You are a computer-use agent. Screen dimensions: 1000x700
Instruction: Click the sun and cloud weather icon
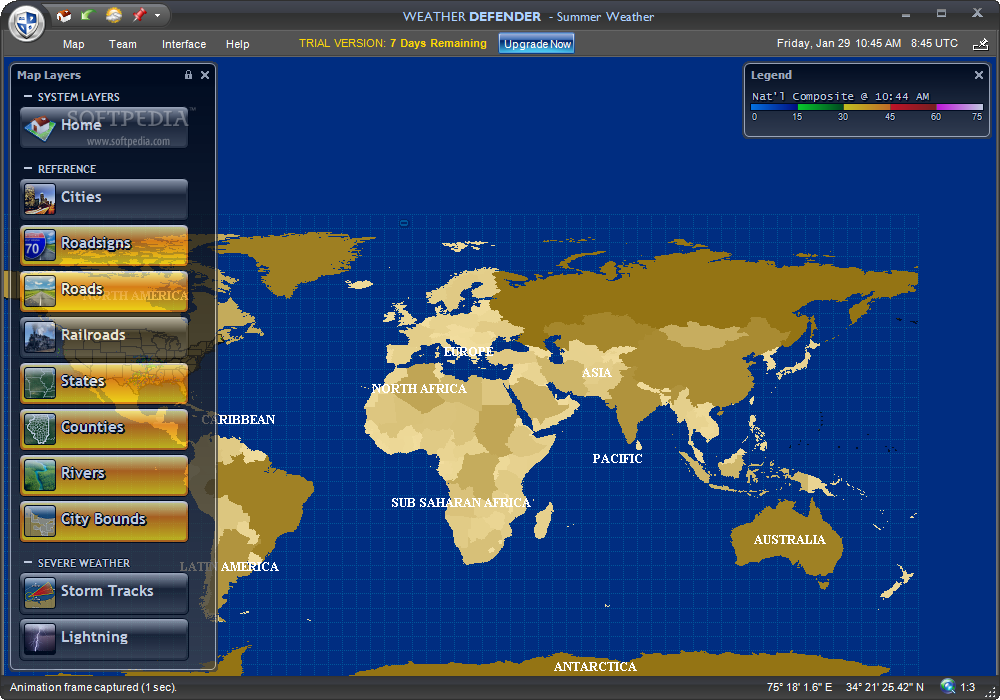click(114, 15)
